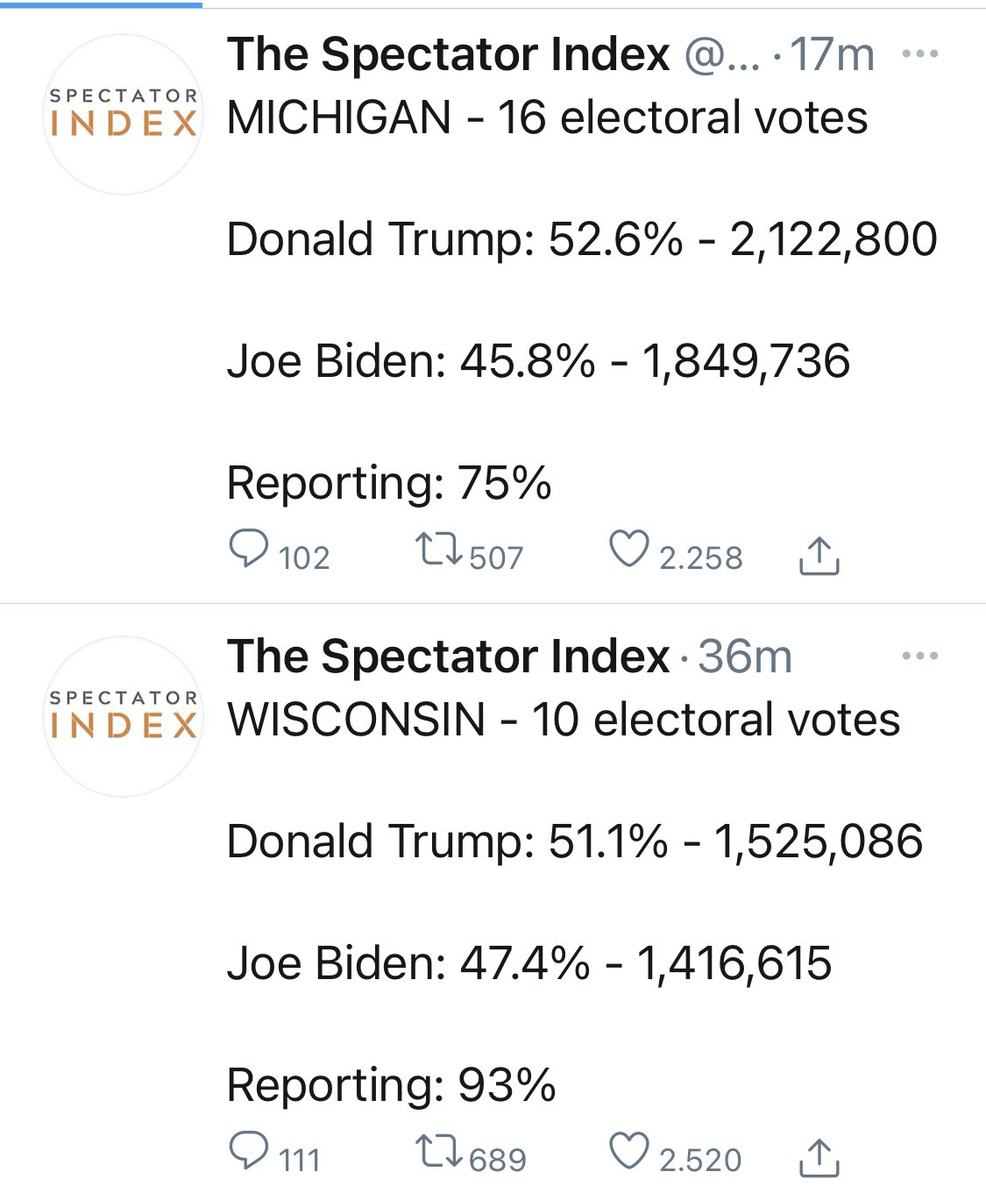Open Spectator Index avatar on Michigan tweet
The image size is (986, 1200).
coord(123,114)
